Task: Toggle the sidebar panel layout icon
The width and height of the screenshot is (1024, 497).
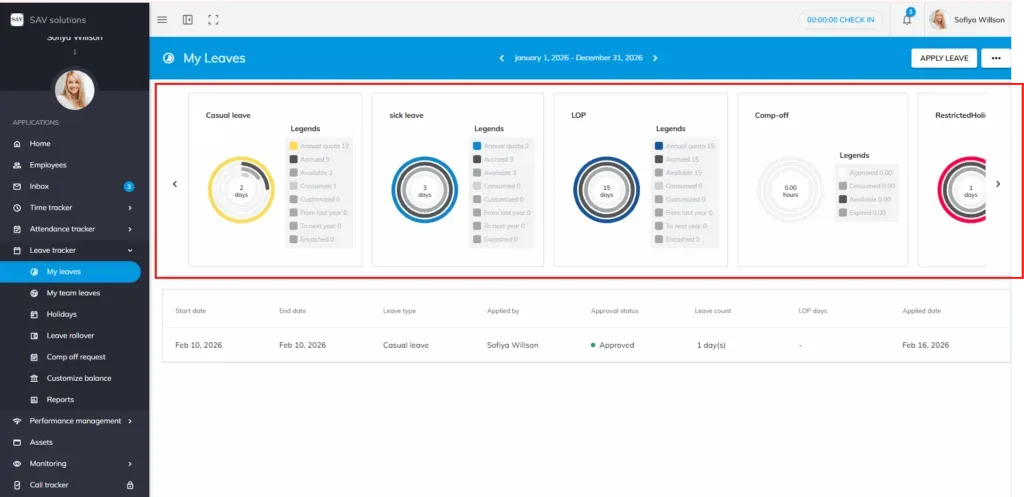Action: tap(187, 20)
